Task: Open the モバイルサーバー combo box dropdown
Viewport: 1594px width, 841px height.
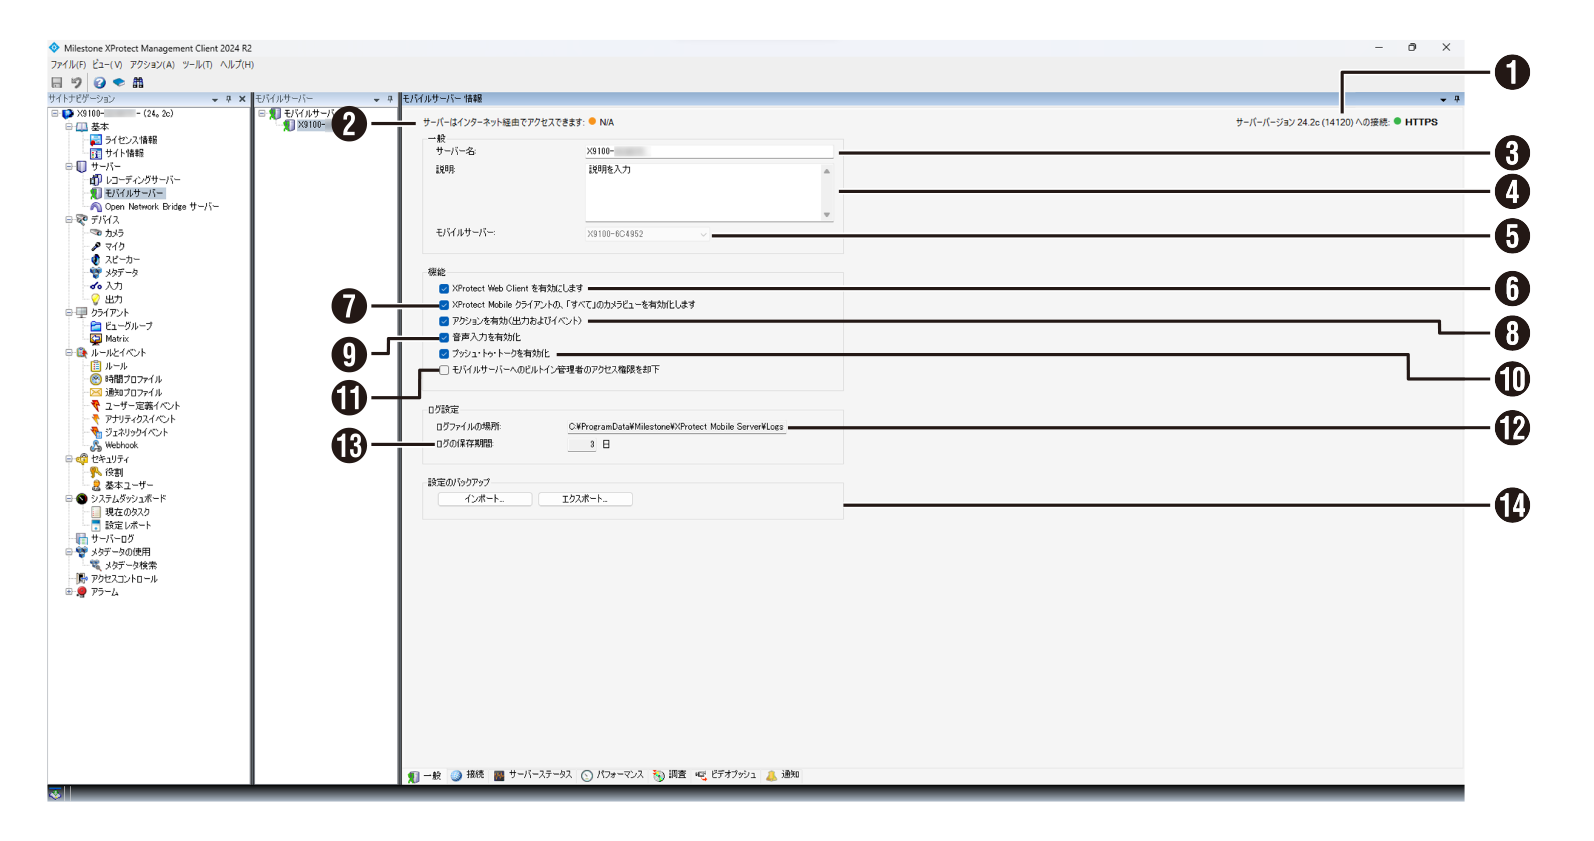Action: pos(703,234)
